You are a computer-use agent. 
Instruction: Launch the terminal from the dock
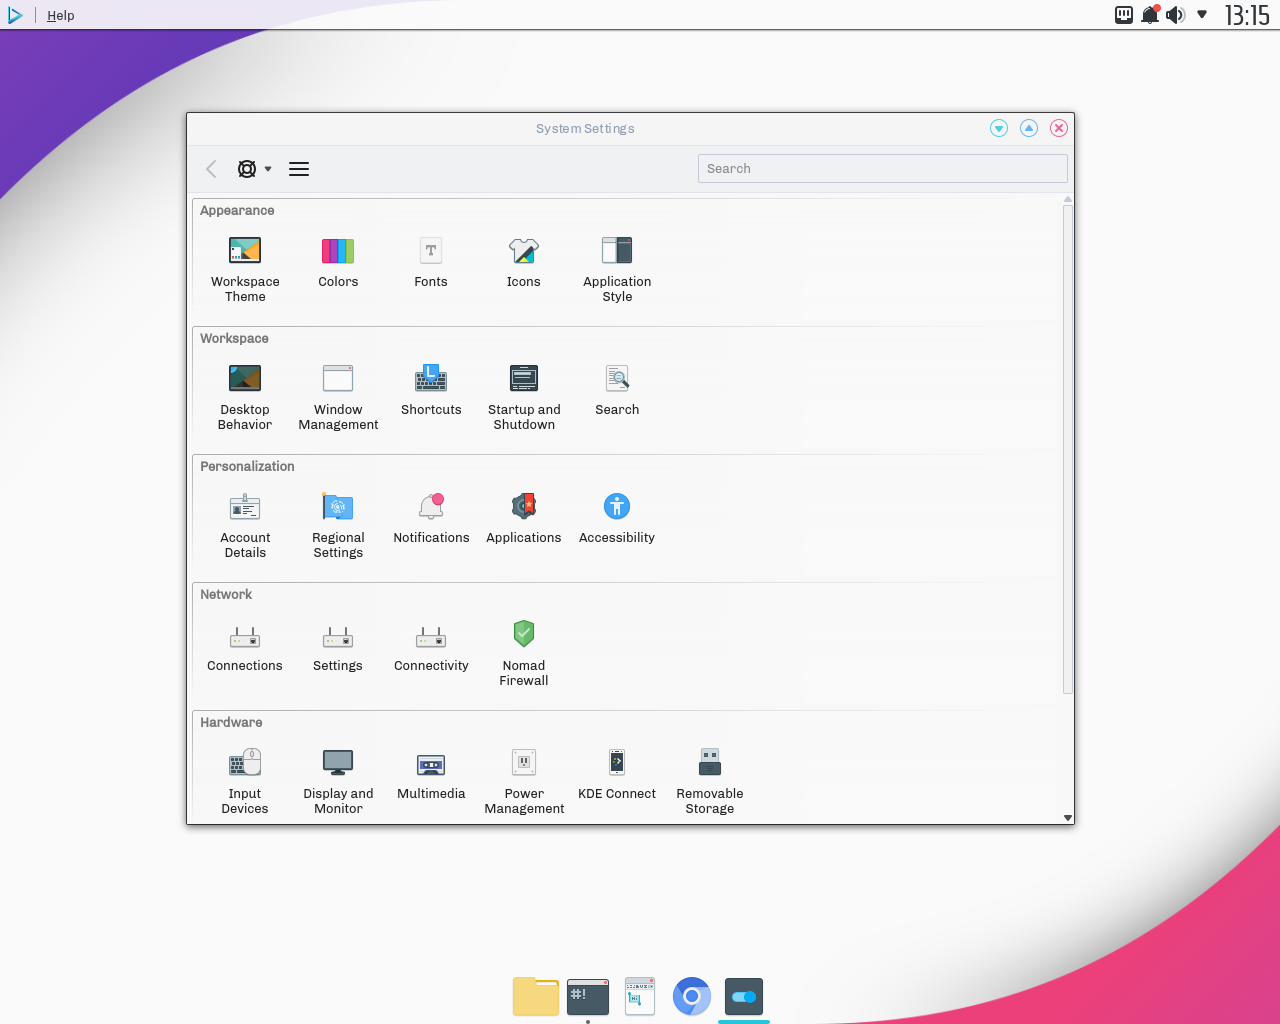[588, 997]
